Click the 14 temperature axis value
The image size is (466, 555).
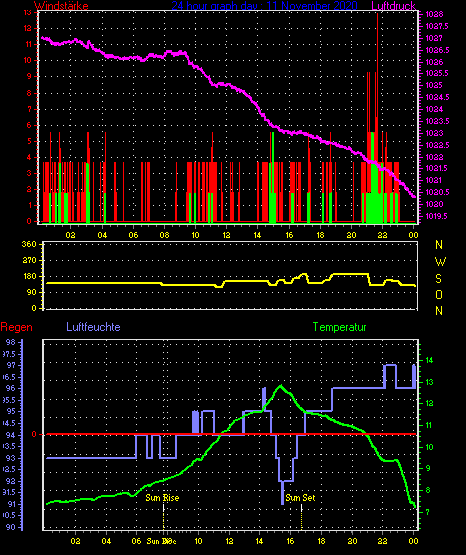point(429,360)
